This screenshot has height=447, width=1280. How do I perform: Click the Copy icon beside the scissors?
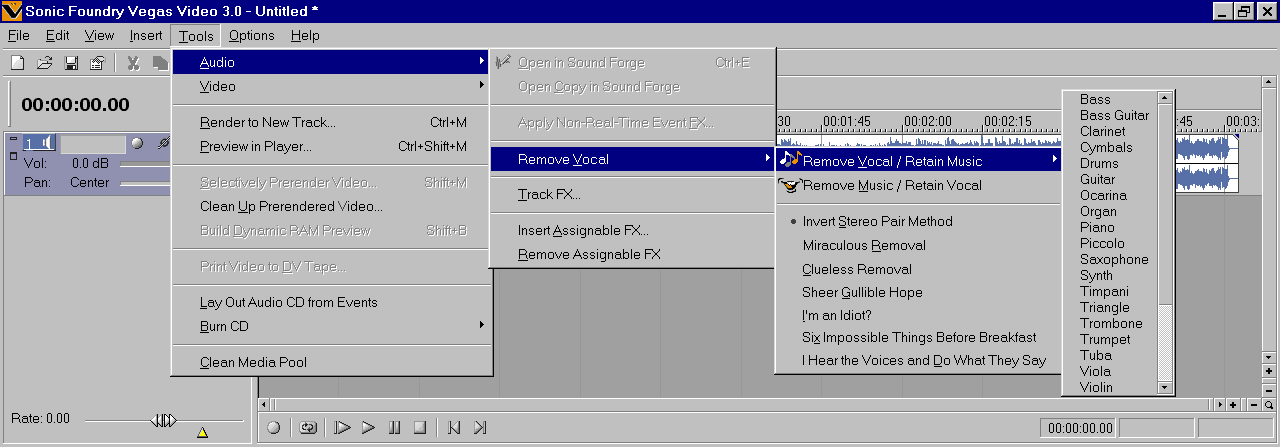(x=160, y=63)
